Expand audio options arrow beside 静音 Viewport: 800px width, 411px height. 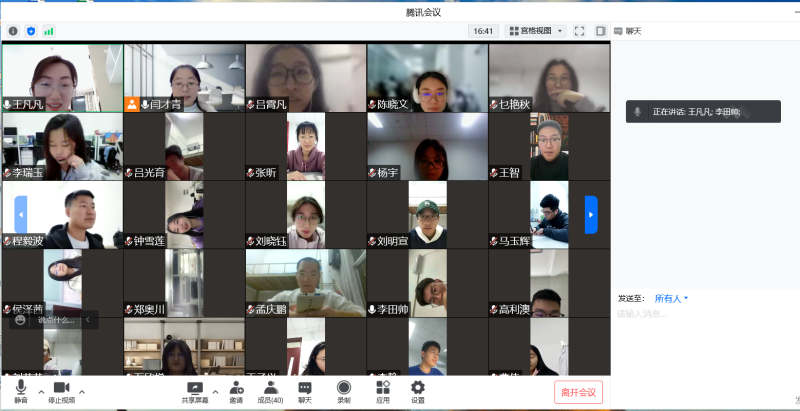coord(41,391)
